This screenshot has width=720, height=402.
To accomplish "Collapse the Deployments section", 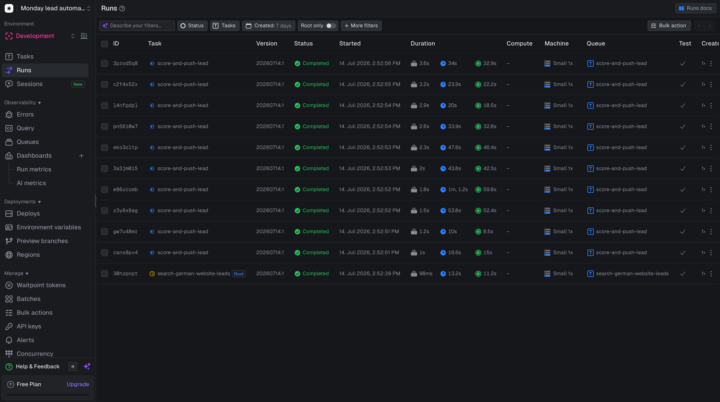I will coord(22,202).
